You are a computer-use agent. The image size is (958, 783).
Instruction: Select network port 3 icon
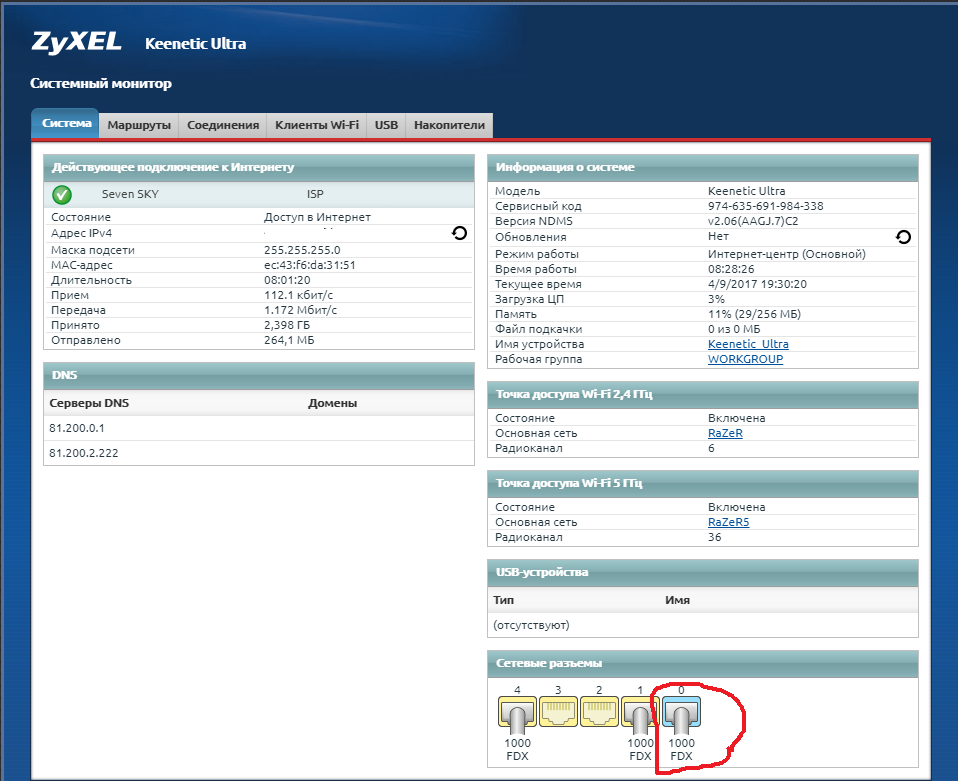(x=558, y=712)
